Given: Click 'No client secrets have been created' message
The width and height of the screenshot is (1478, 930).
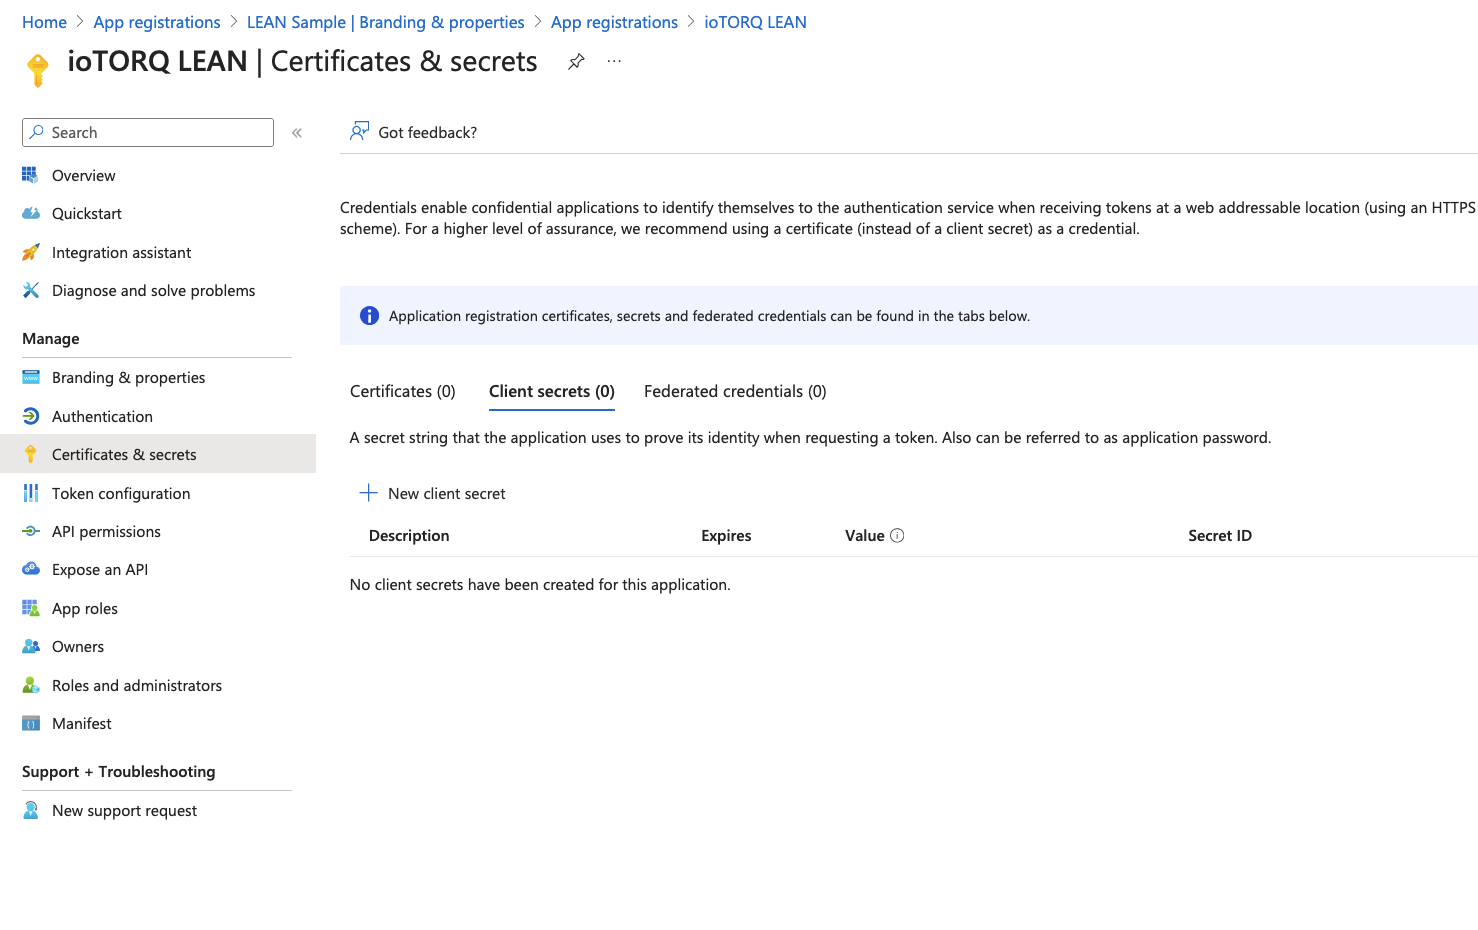Looking at the screenshot, I should (x=540, y=585).
